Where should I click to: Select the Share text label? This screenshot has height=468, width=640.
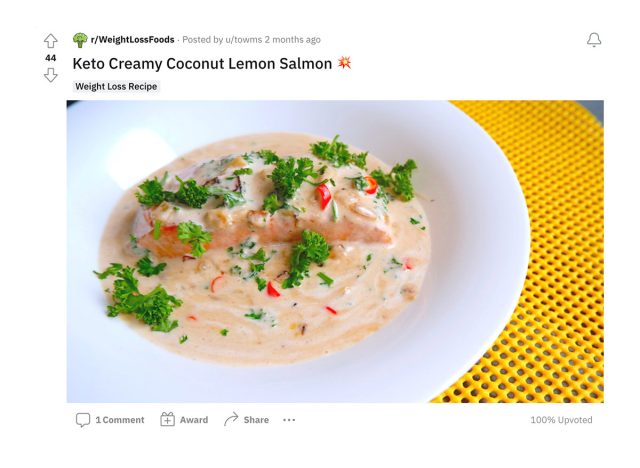click(256, 420)
